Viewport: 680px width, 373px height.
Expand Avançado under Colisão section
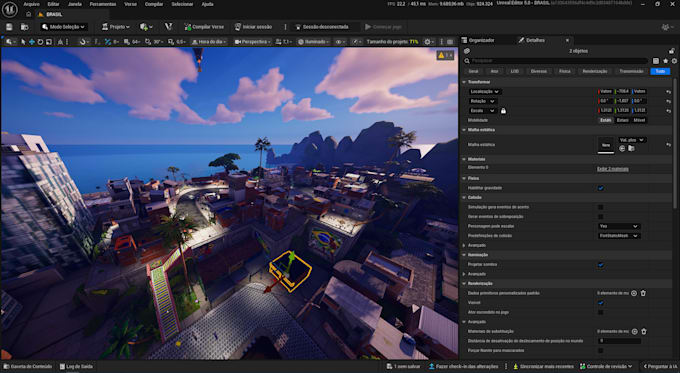[464, 245]
